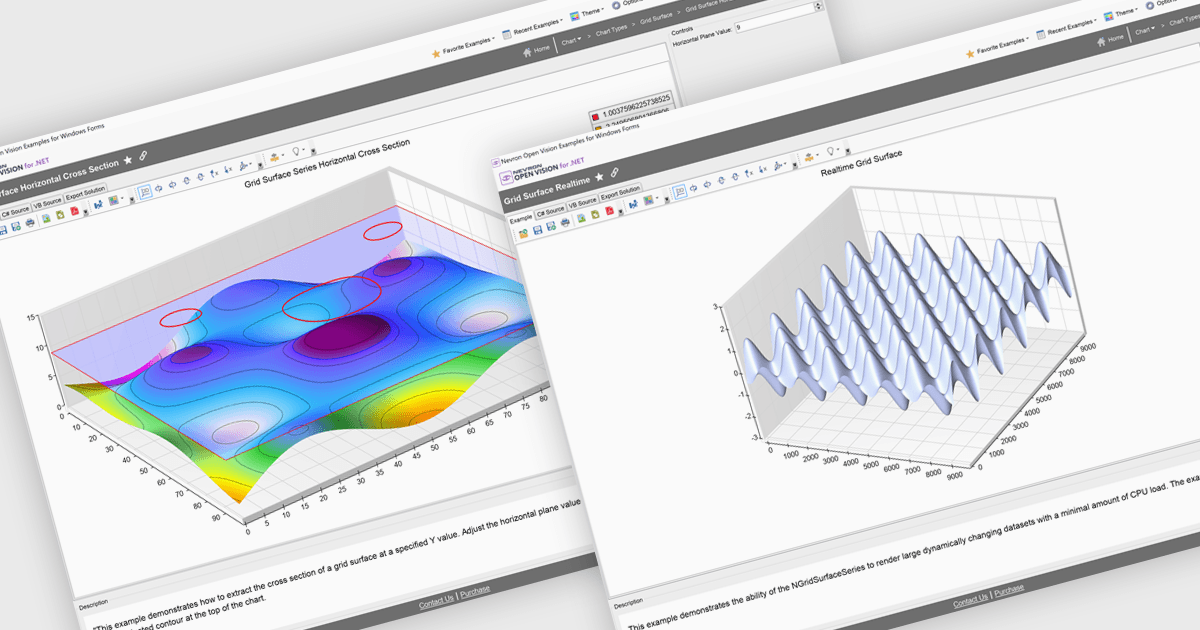Open lighting bulb dropdown in Realtime window
The width and height of the screenshot is (1200, 630).
[x=832, y=151]
